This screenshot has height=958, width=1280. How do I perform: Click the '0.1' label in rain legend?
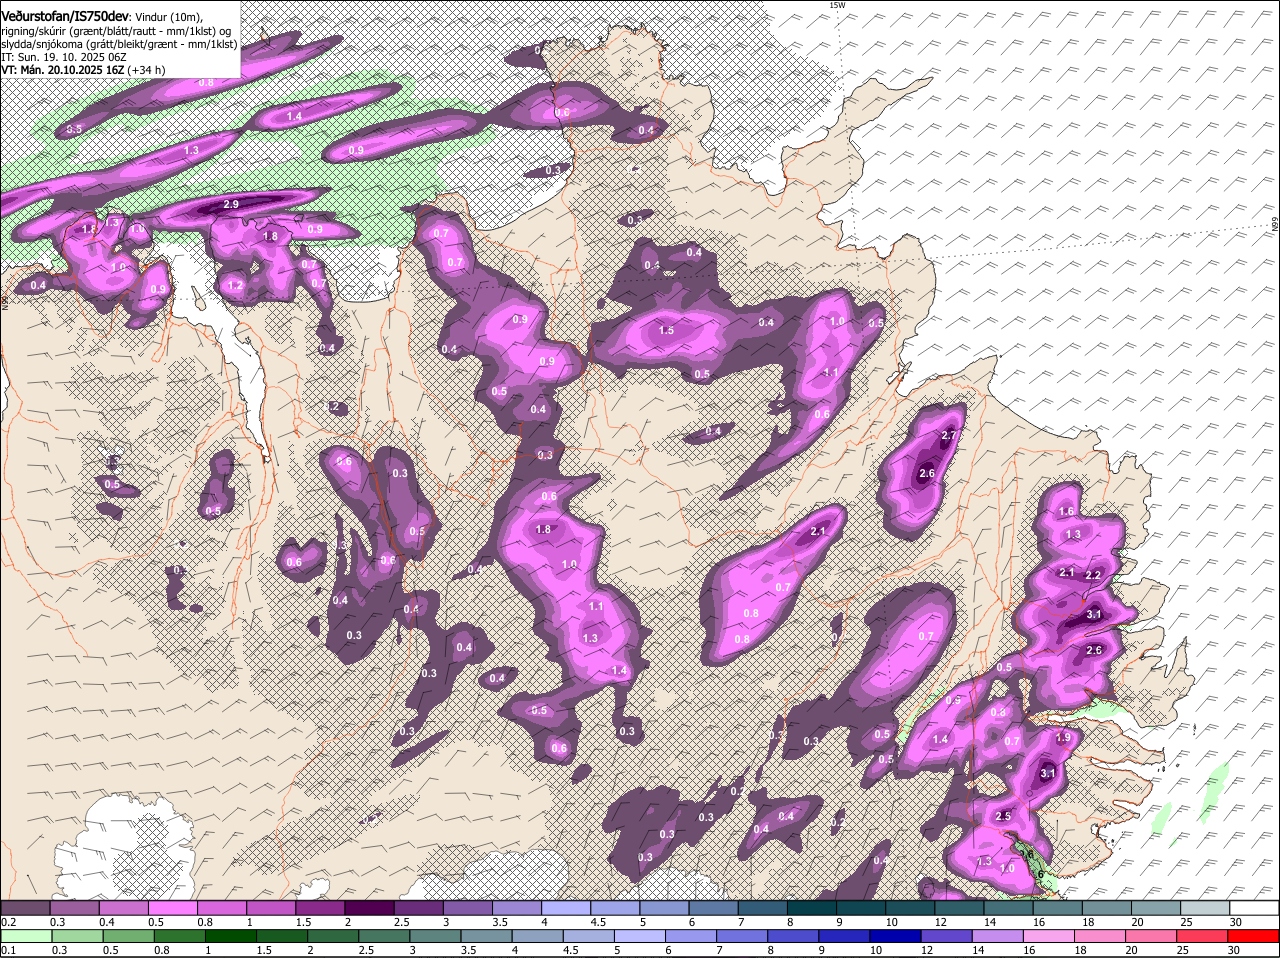8,950
